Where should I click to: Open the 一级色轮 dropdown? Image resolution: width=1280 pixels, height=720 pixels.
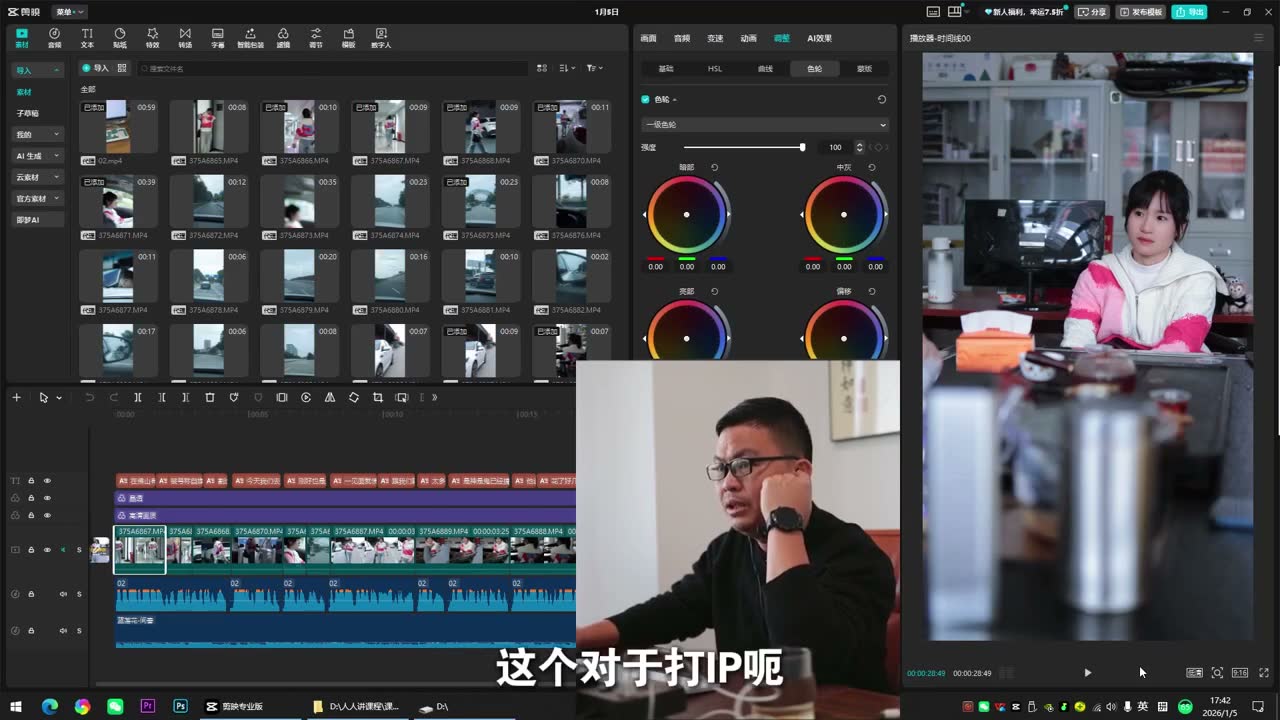point(764,125)
